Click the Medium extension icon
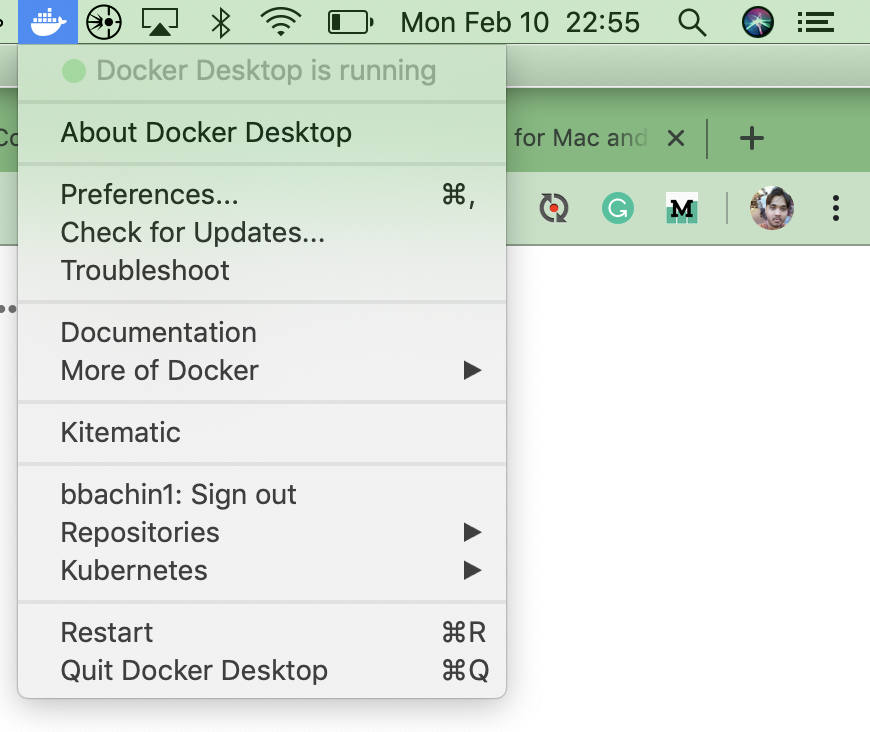Viewport: 870px width, 732px height. point(682,208)
